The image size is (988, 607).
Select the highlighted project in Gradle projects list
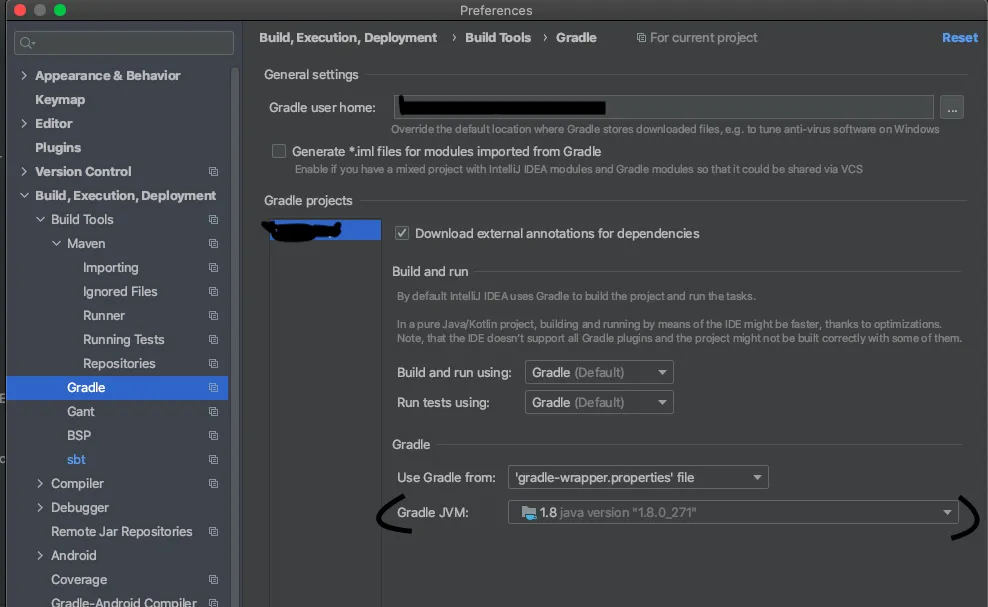pos(325,230)
